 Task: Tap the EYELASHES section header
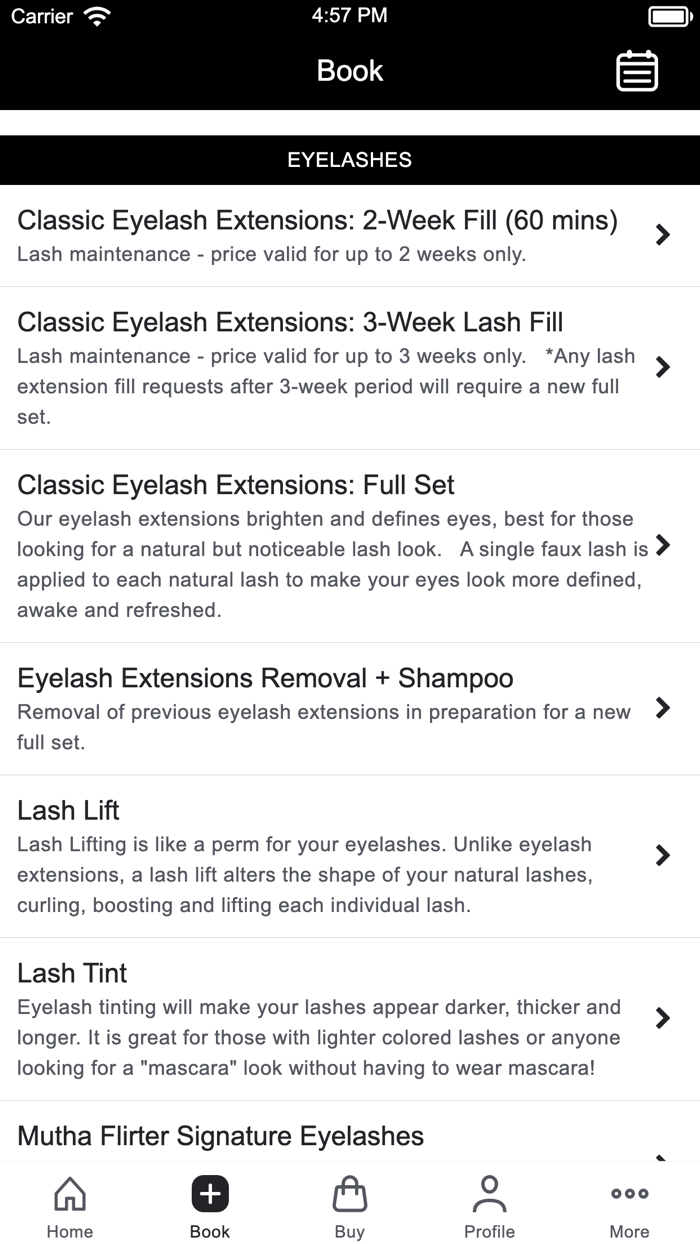(x=350, y=160)
